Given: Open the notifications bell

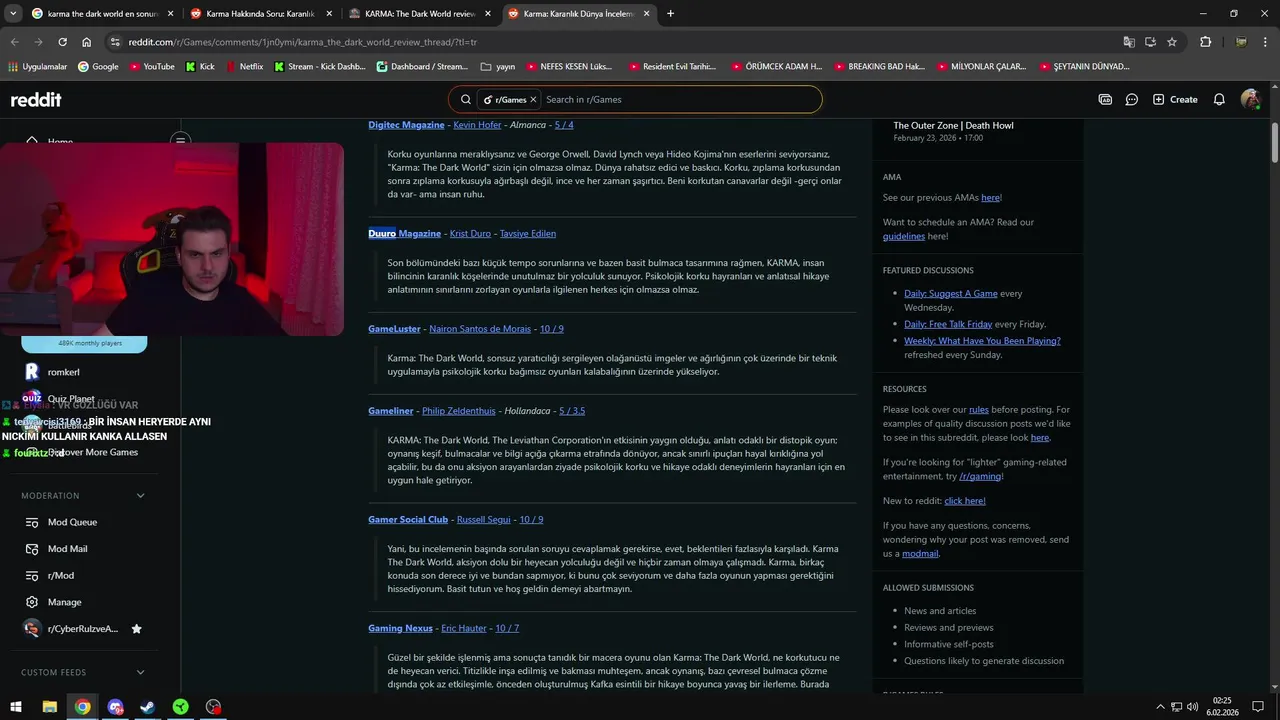Looking at the screenshot, I should 1219,99.
